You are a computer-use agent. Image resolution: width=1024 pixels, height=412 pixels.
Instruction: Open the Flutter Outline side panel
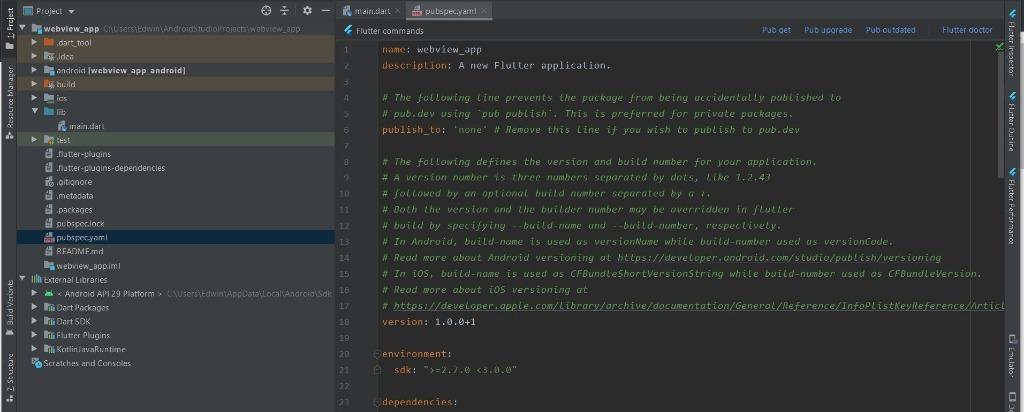(x=1012, y=122)
